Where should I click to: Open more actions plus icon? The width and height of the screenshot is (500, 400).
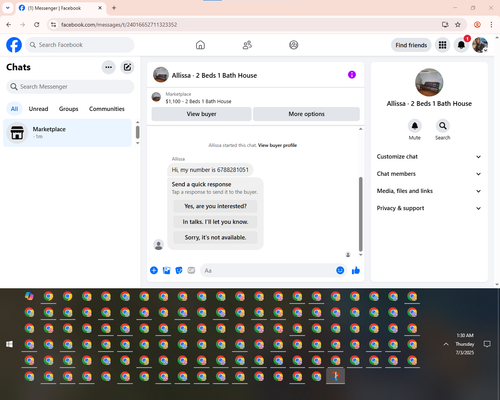(x=154, y=270)
